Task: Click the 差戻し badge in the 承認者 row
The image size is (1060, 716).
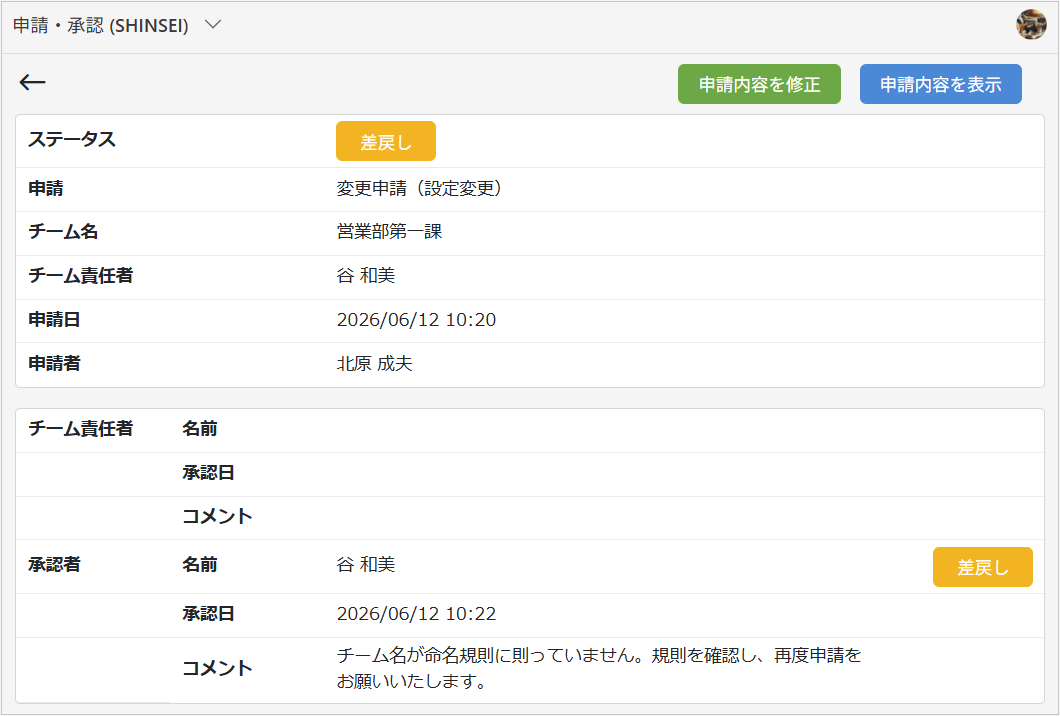Action: 982,567
